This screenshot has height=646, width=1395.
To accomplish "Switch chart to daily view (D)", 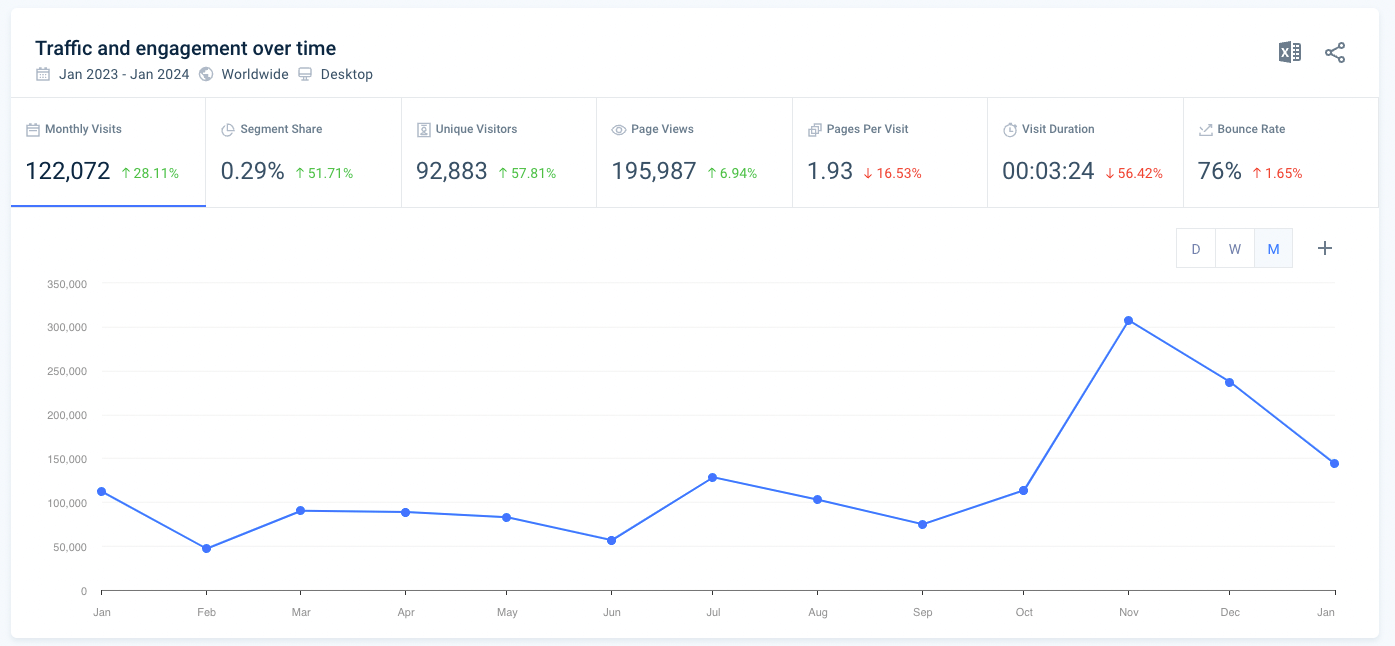I will pyautogui.click(x=1196, y=249).
